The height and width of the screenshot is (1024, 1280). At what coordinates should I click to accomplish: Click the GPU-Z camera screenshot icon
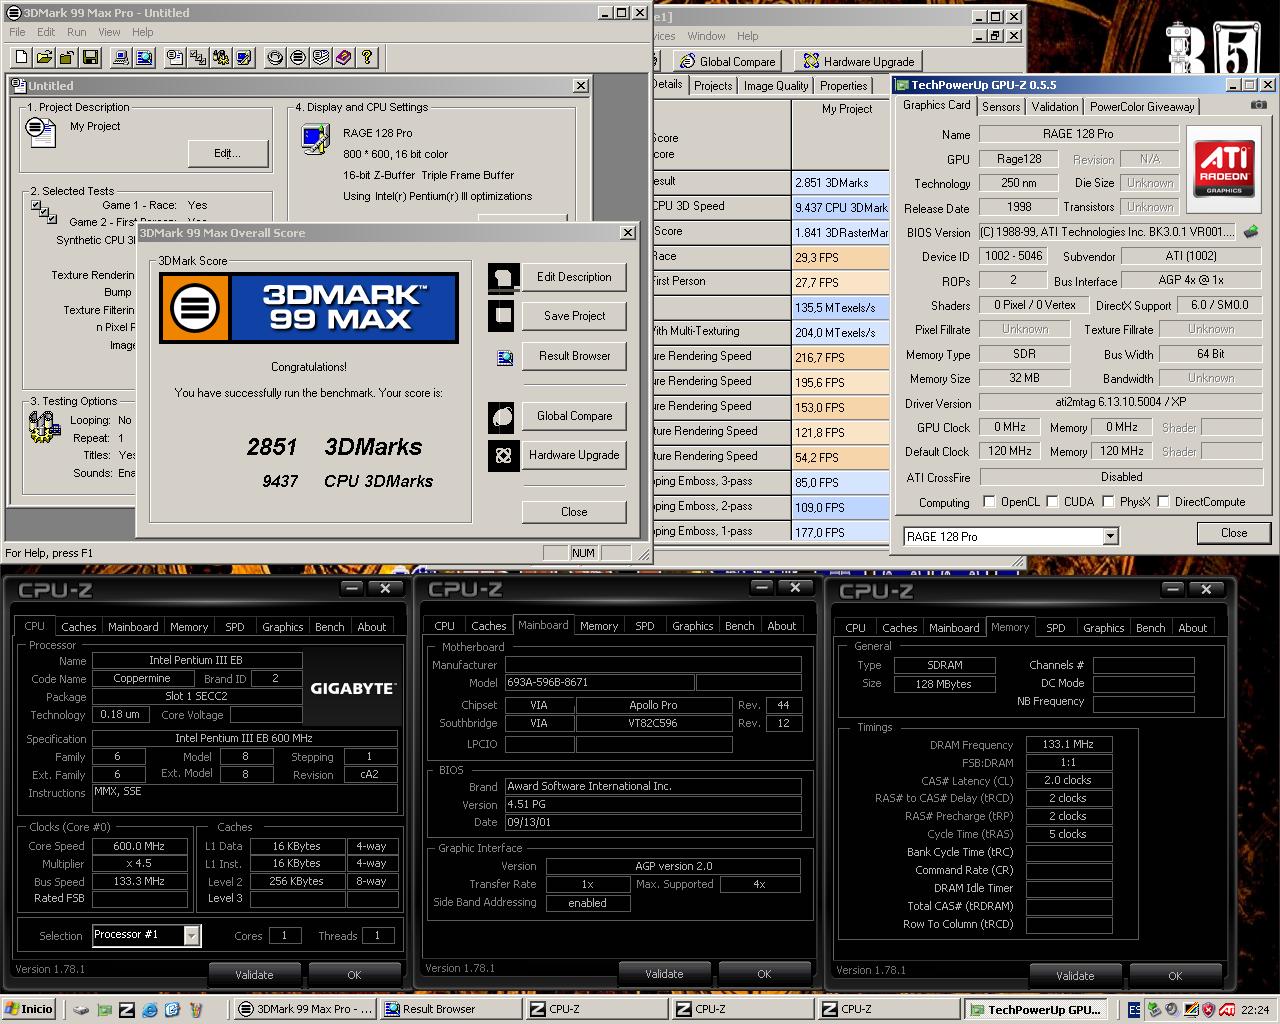tap(1258, 105)
